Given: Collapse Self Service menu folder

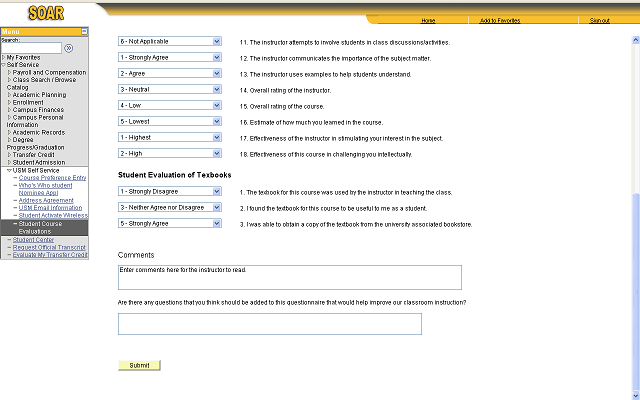Looking at the screenshot, I should [4, 65].
